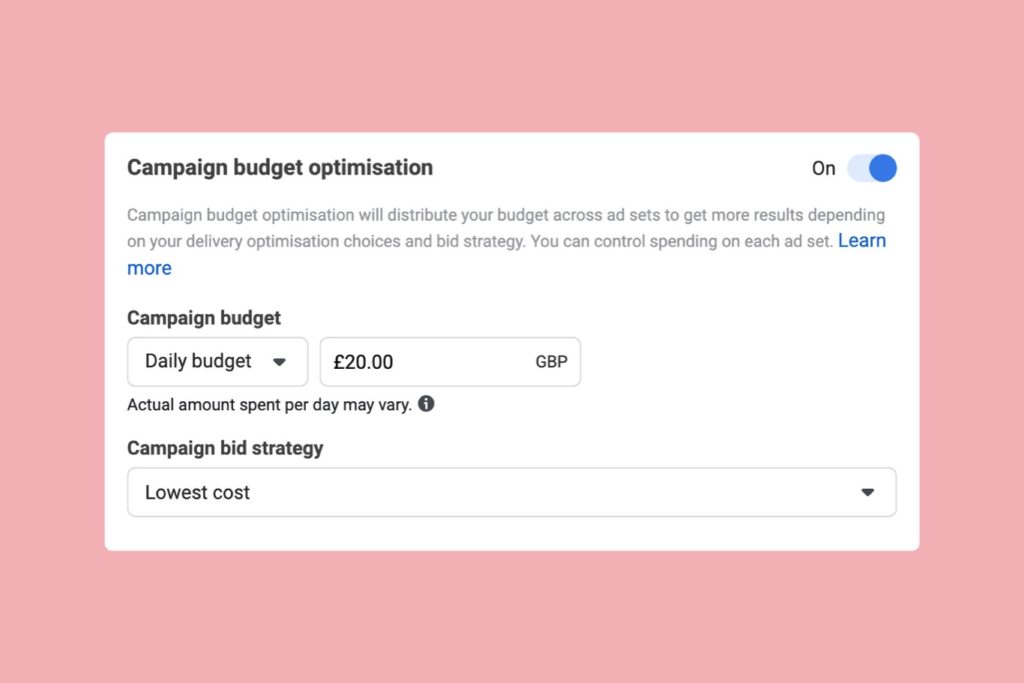Click the arrow in the Lowest cost box
The image size is (1024, 683).
pyautogui.click(x=867, y=492)
